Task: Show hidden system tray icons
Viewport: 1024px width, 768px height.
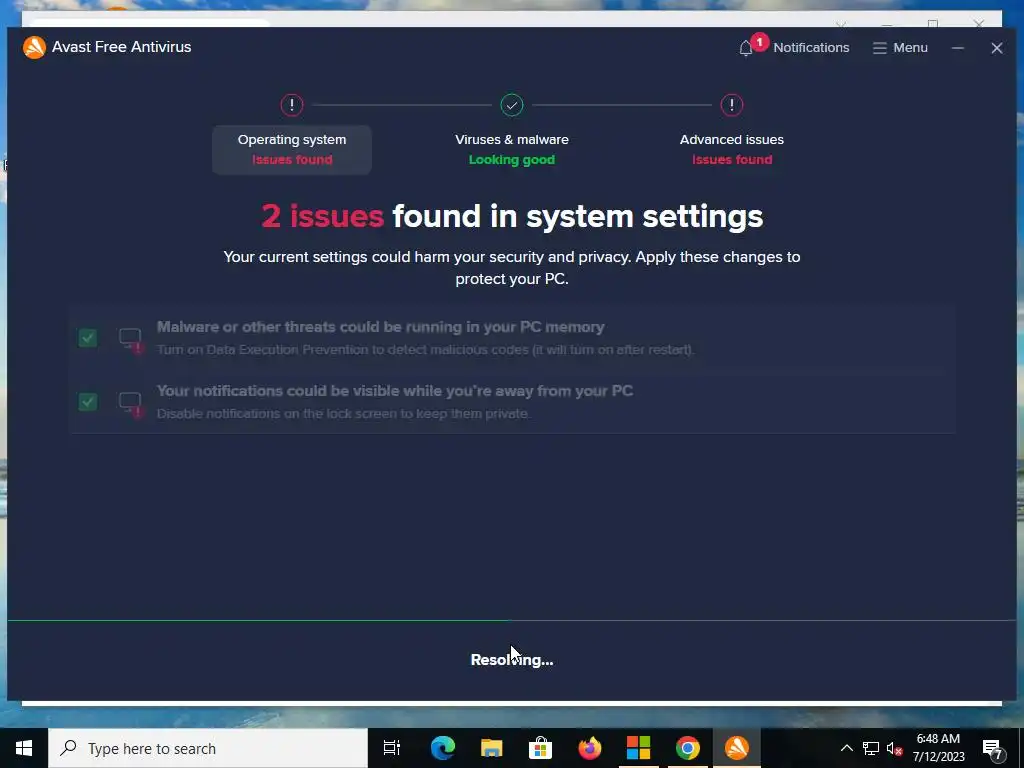Action: 846,748
